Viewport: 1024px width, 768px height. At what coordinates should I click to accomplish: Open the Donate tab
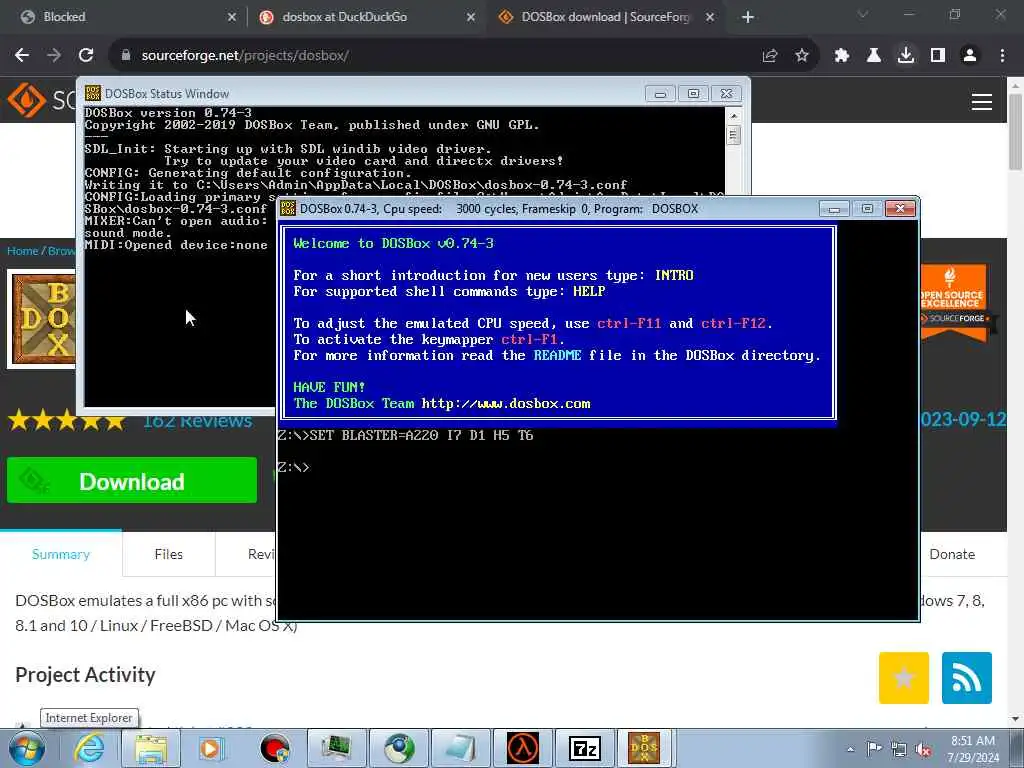(952, 554)
